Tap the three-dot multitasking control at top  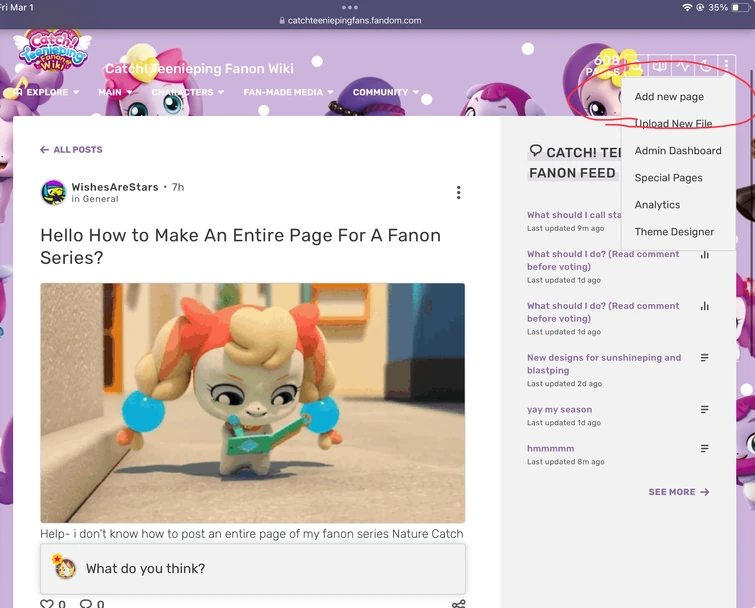350,7
